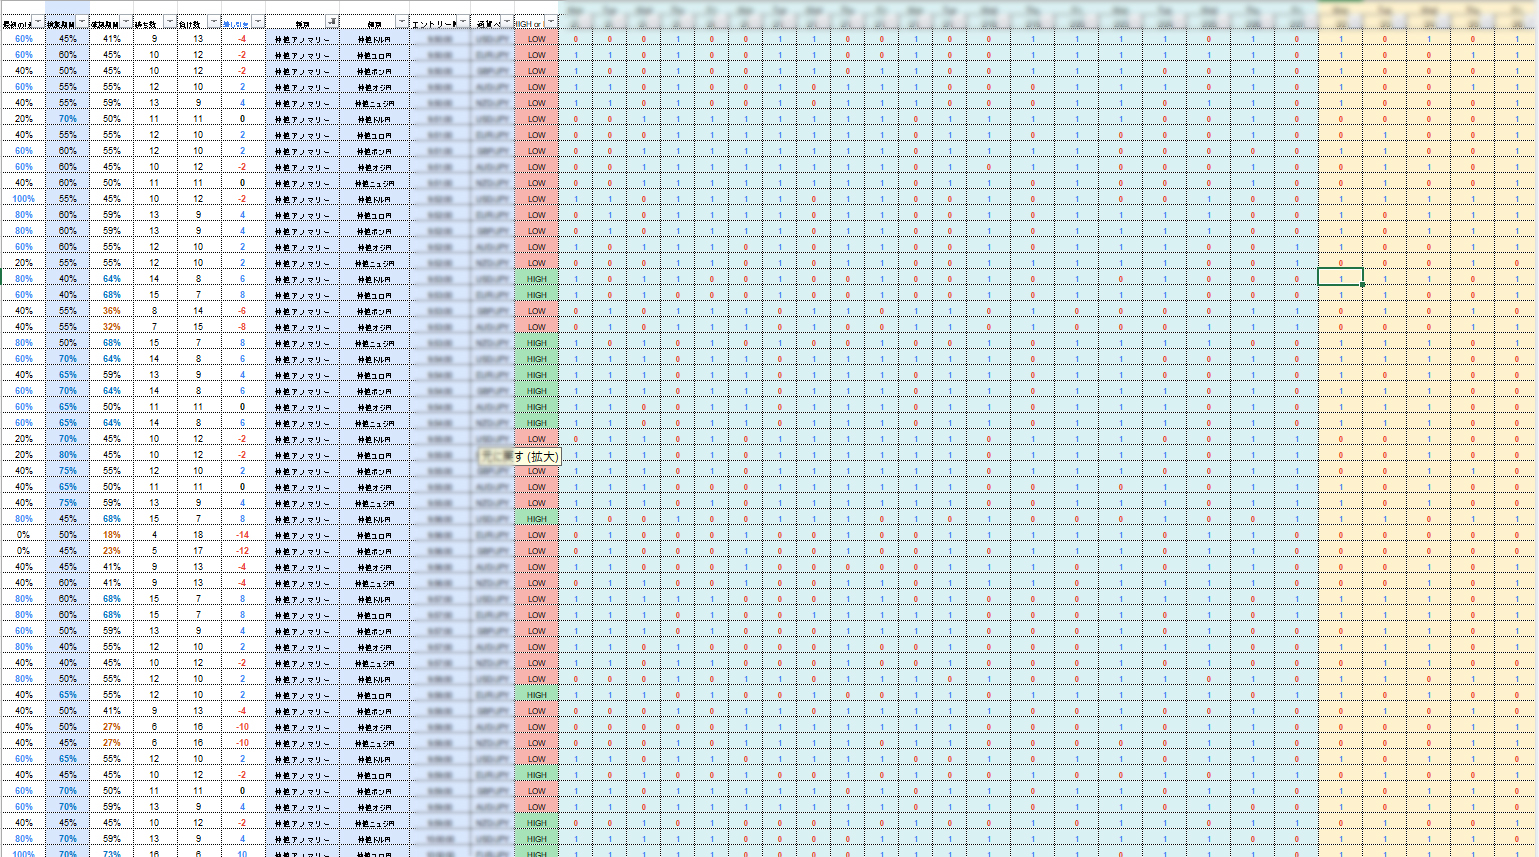This screenshot has width=1539, height=857.
Task: Open filter dropdown on 負け数 column header
Action: [214, 22]
